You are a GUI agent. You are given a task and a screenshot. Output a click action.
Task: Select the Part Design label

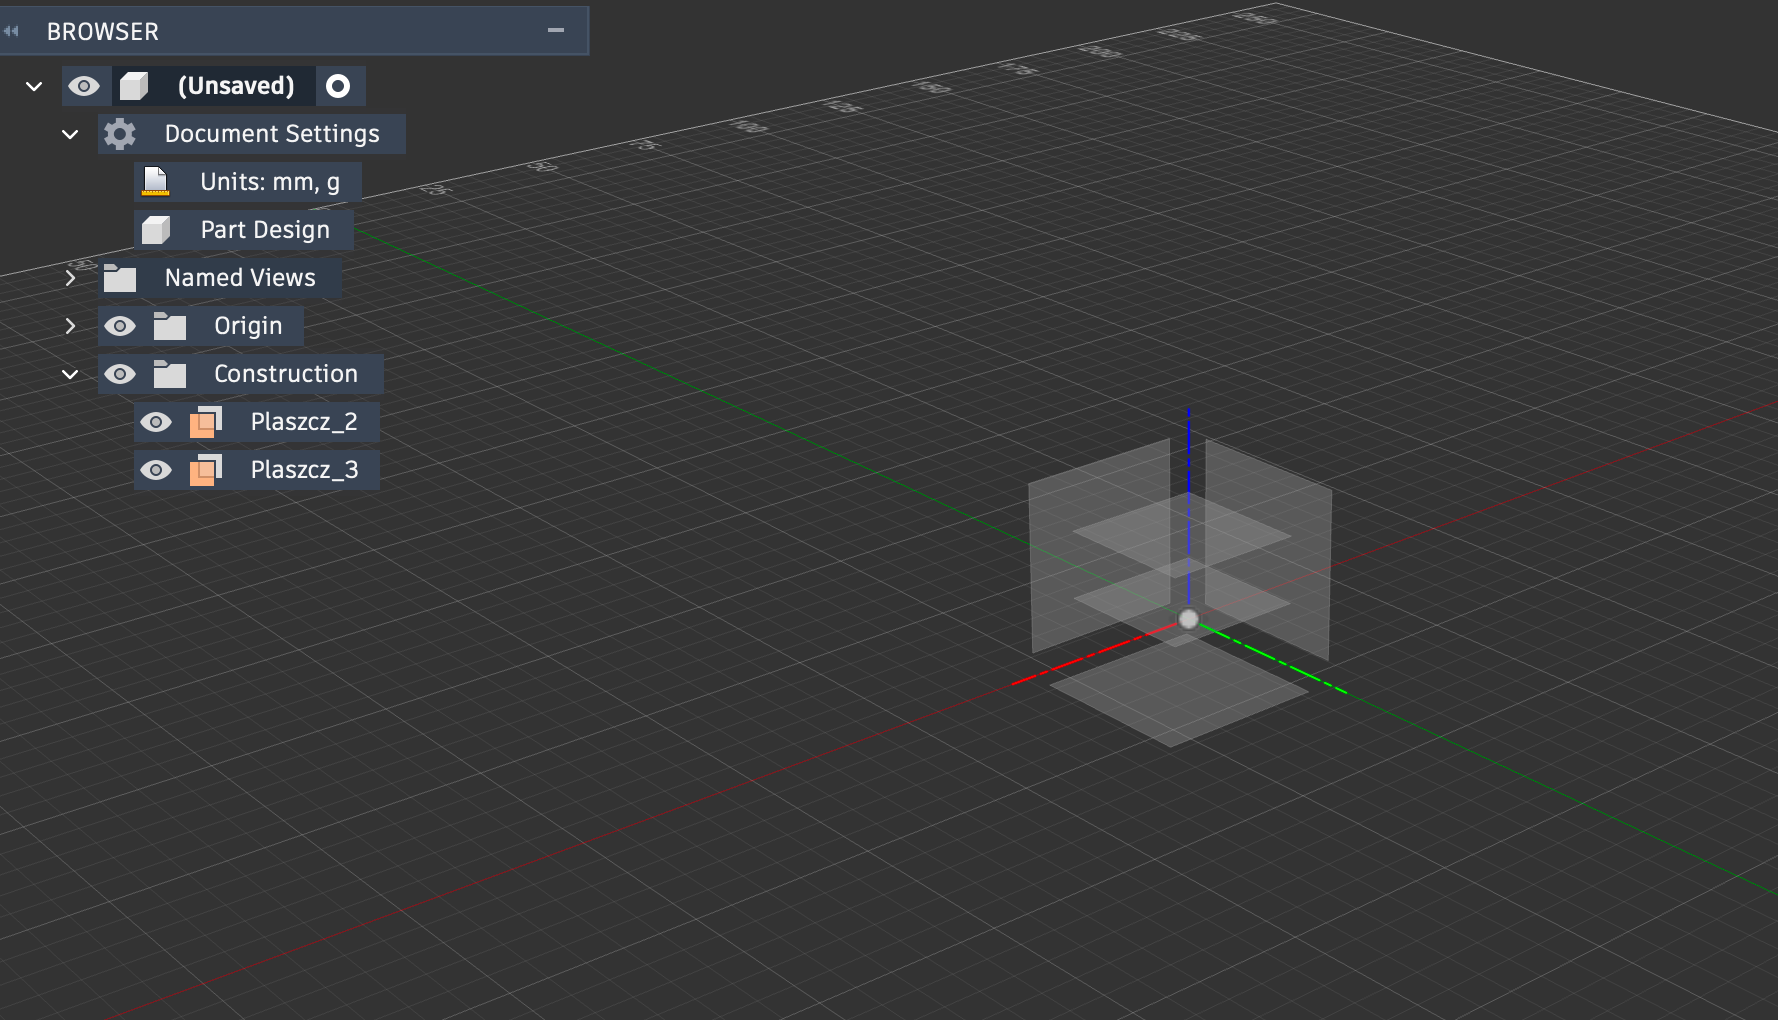(x=265, y=230)
